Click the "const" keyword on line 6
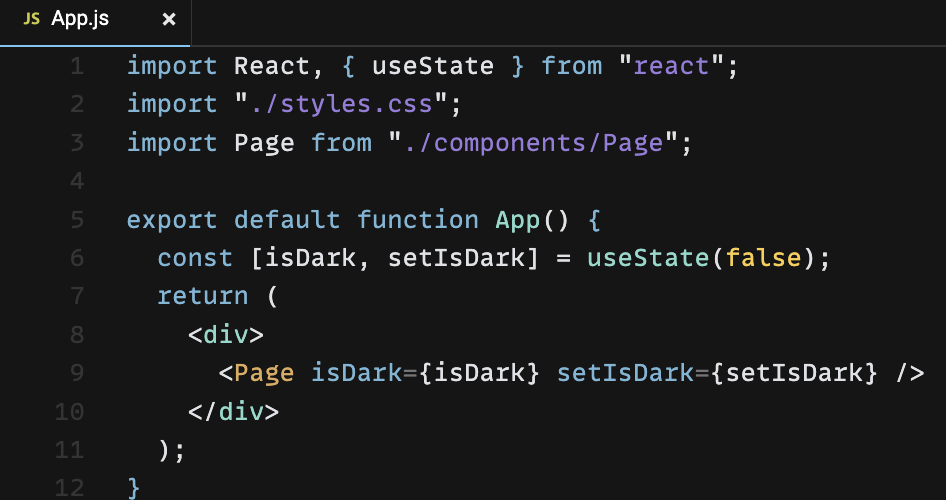The image size is (946, 500). (195, 258)
